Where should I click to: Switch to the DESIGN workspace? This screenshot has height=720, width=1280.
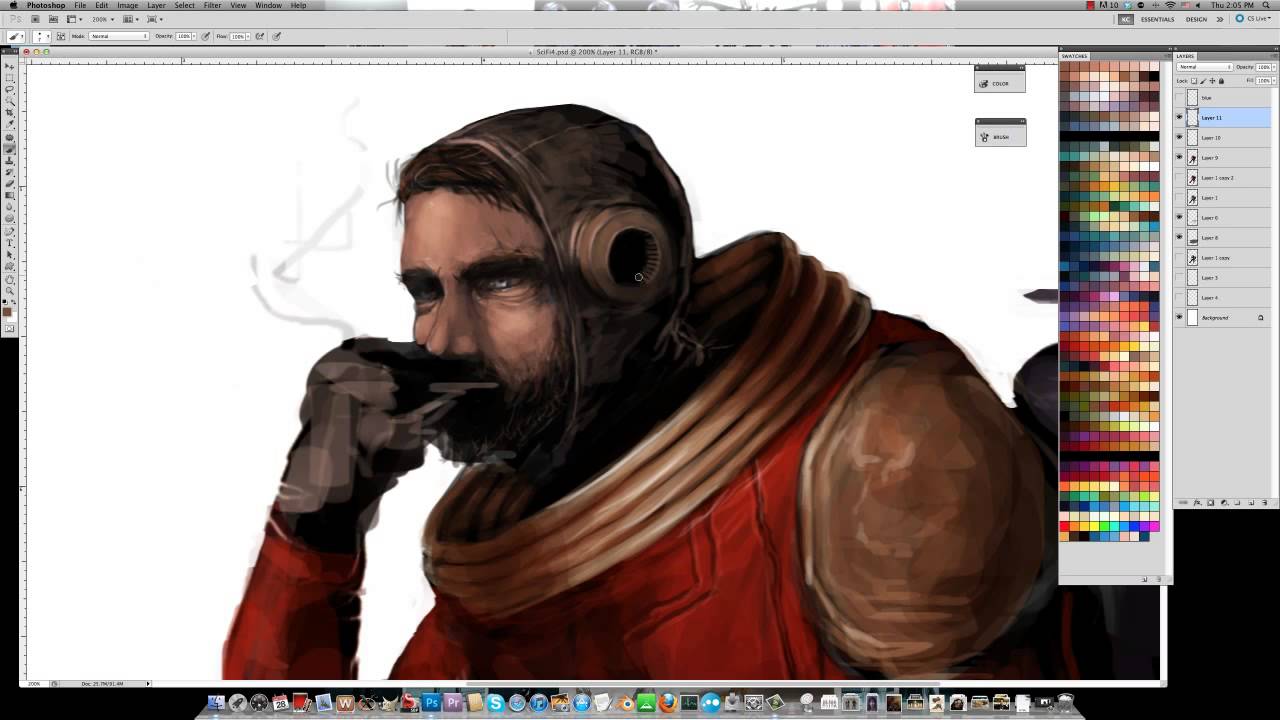(1196, 19)
